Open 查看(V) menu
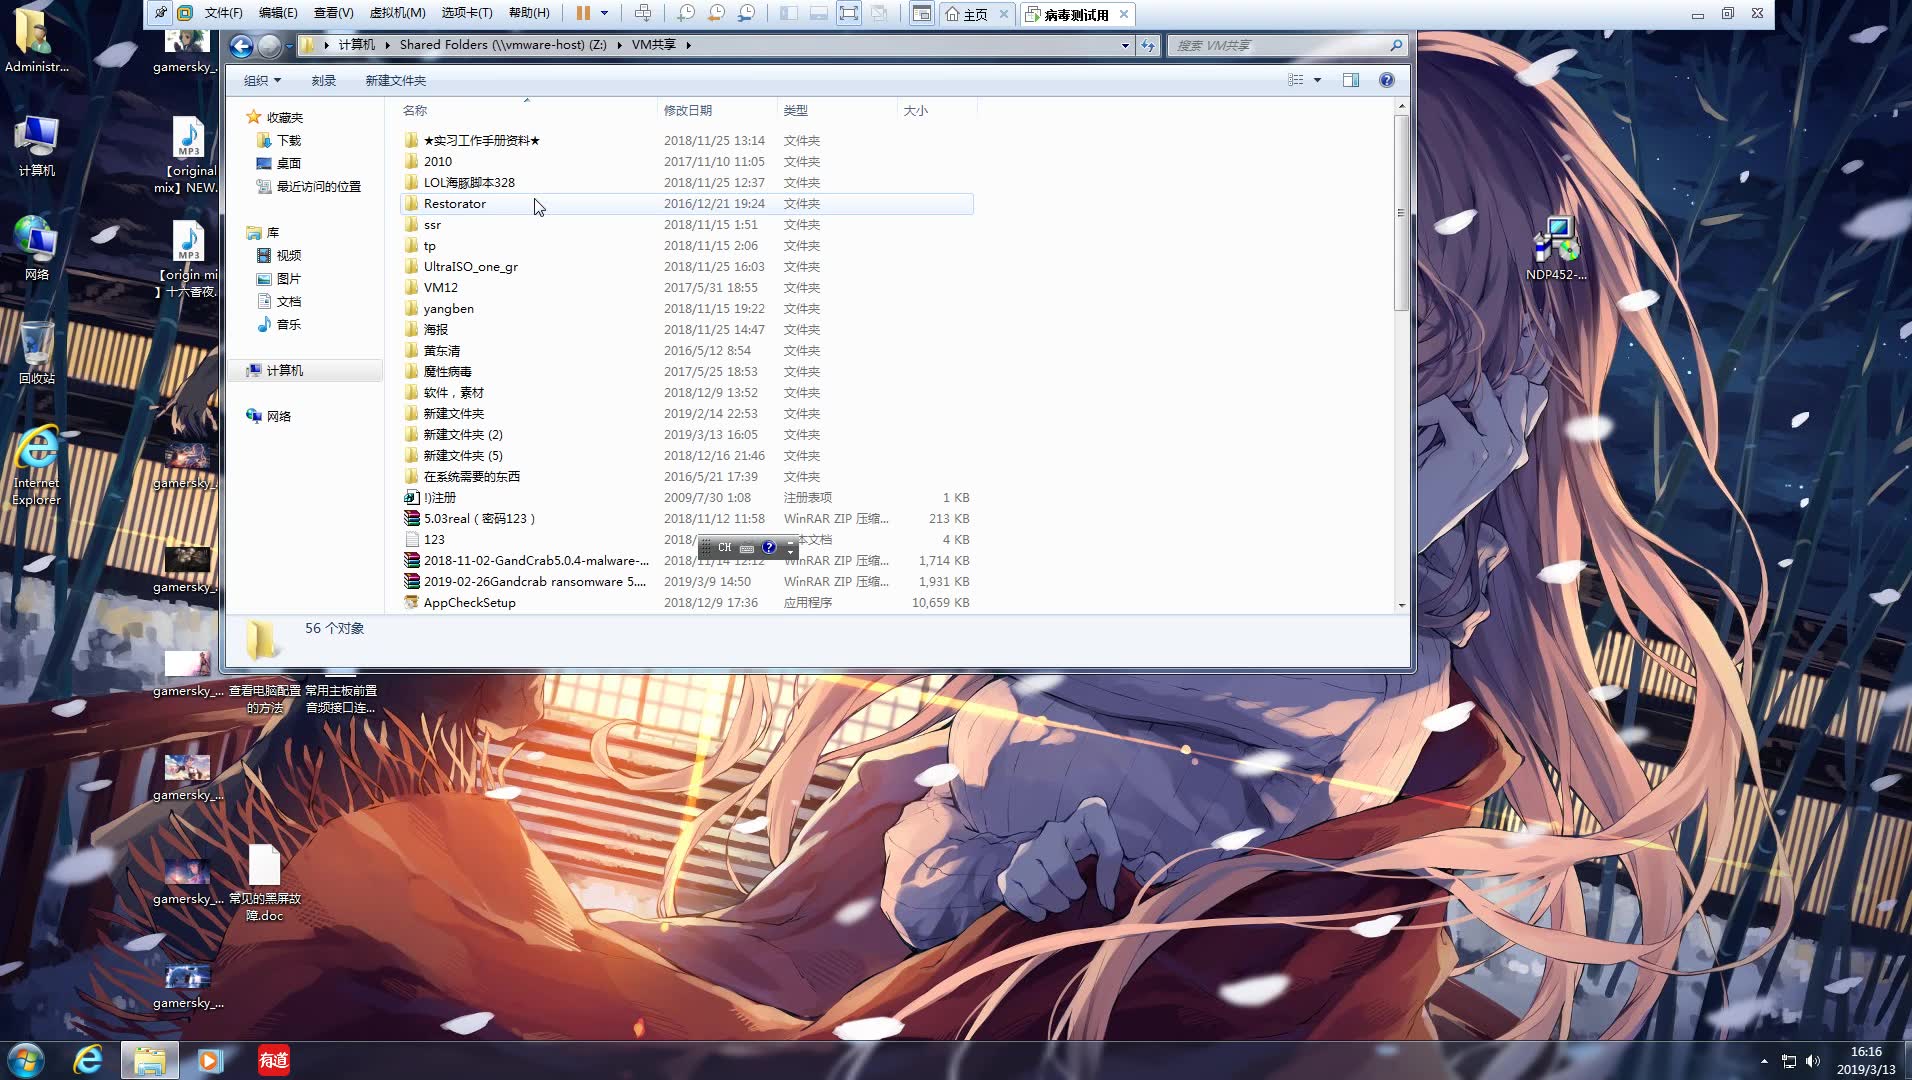Screen dimensions: 1912x1080 click(x=333, y=13)
